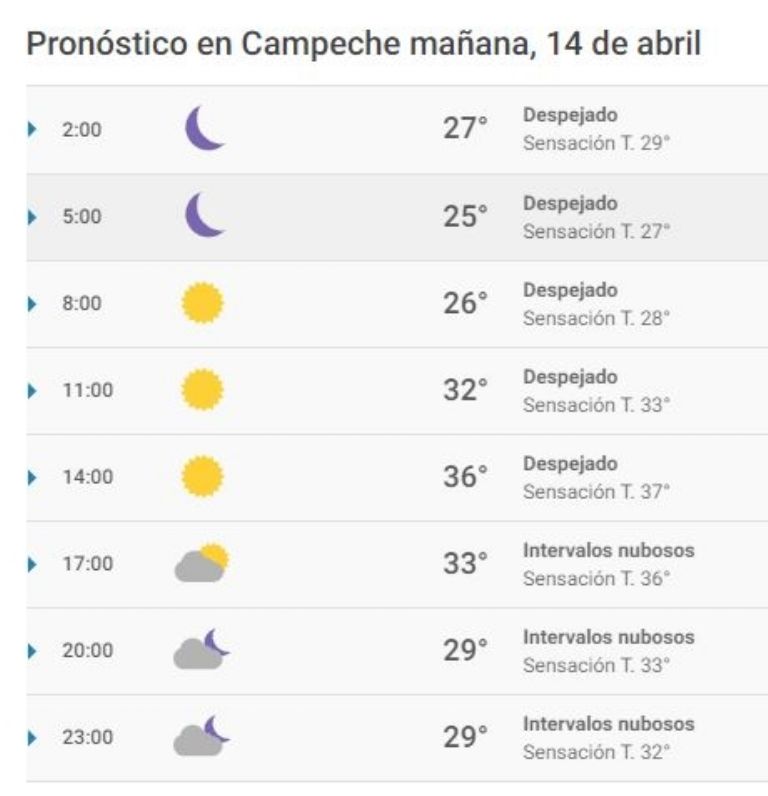The height and width of the screenshot is (796, 768).
Task: Click cloudy sun icon at 17:00
Action: (x=202, y=562)
